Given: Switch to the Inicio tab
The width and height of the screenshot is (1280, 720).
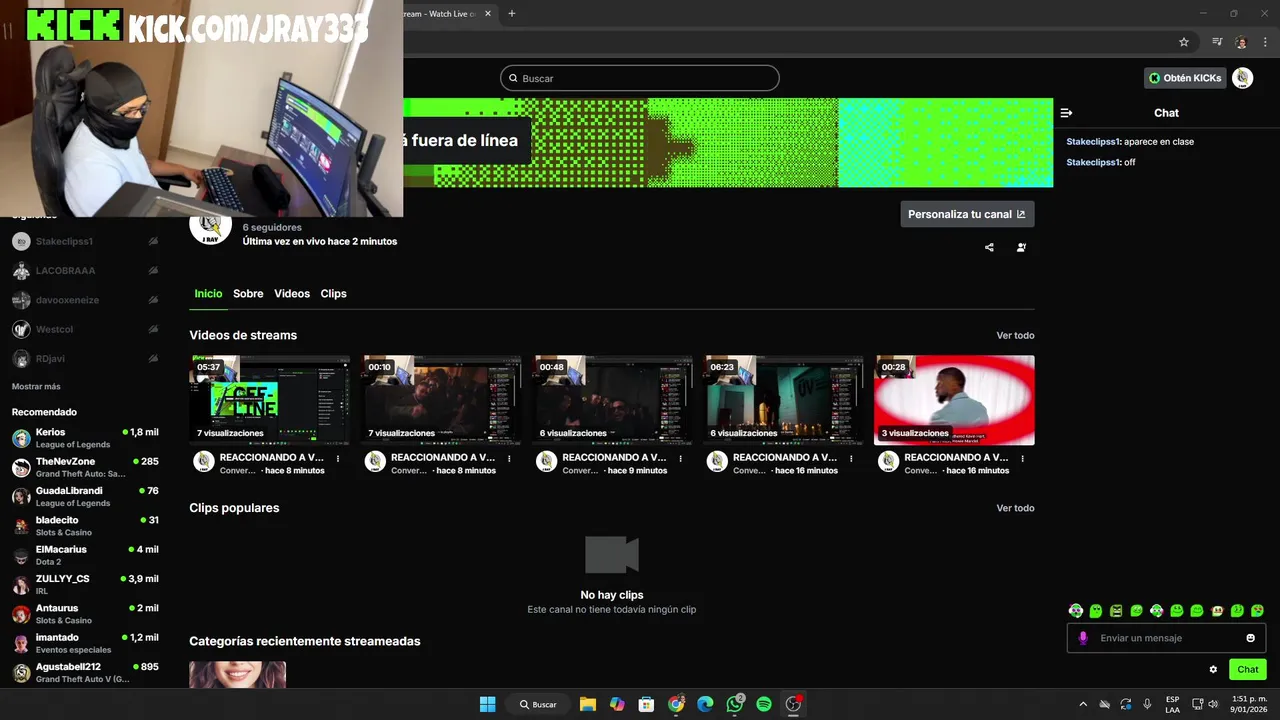Looking at the screenshot, I should click(208, 294).
